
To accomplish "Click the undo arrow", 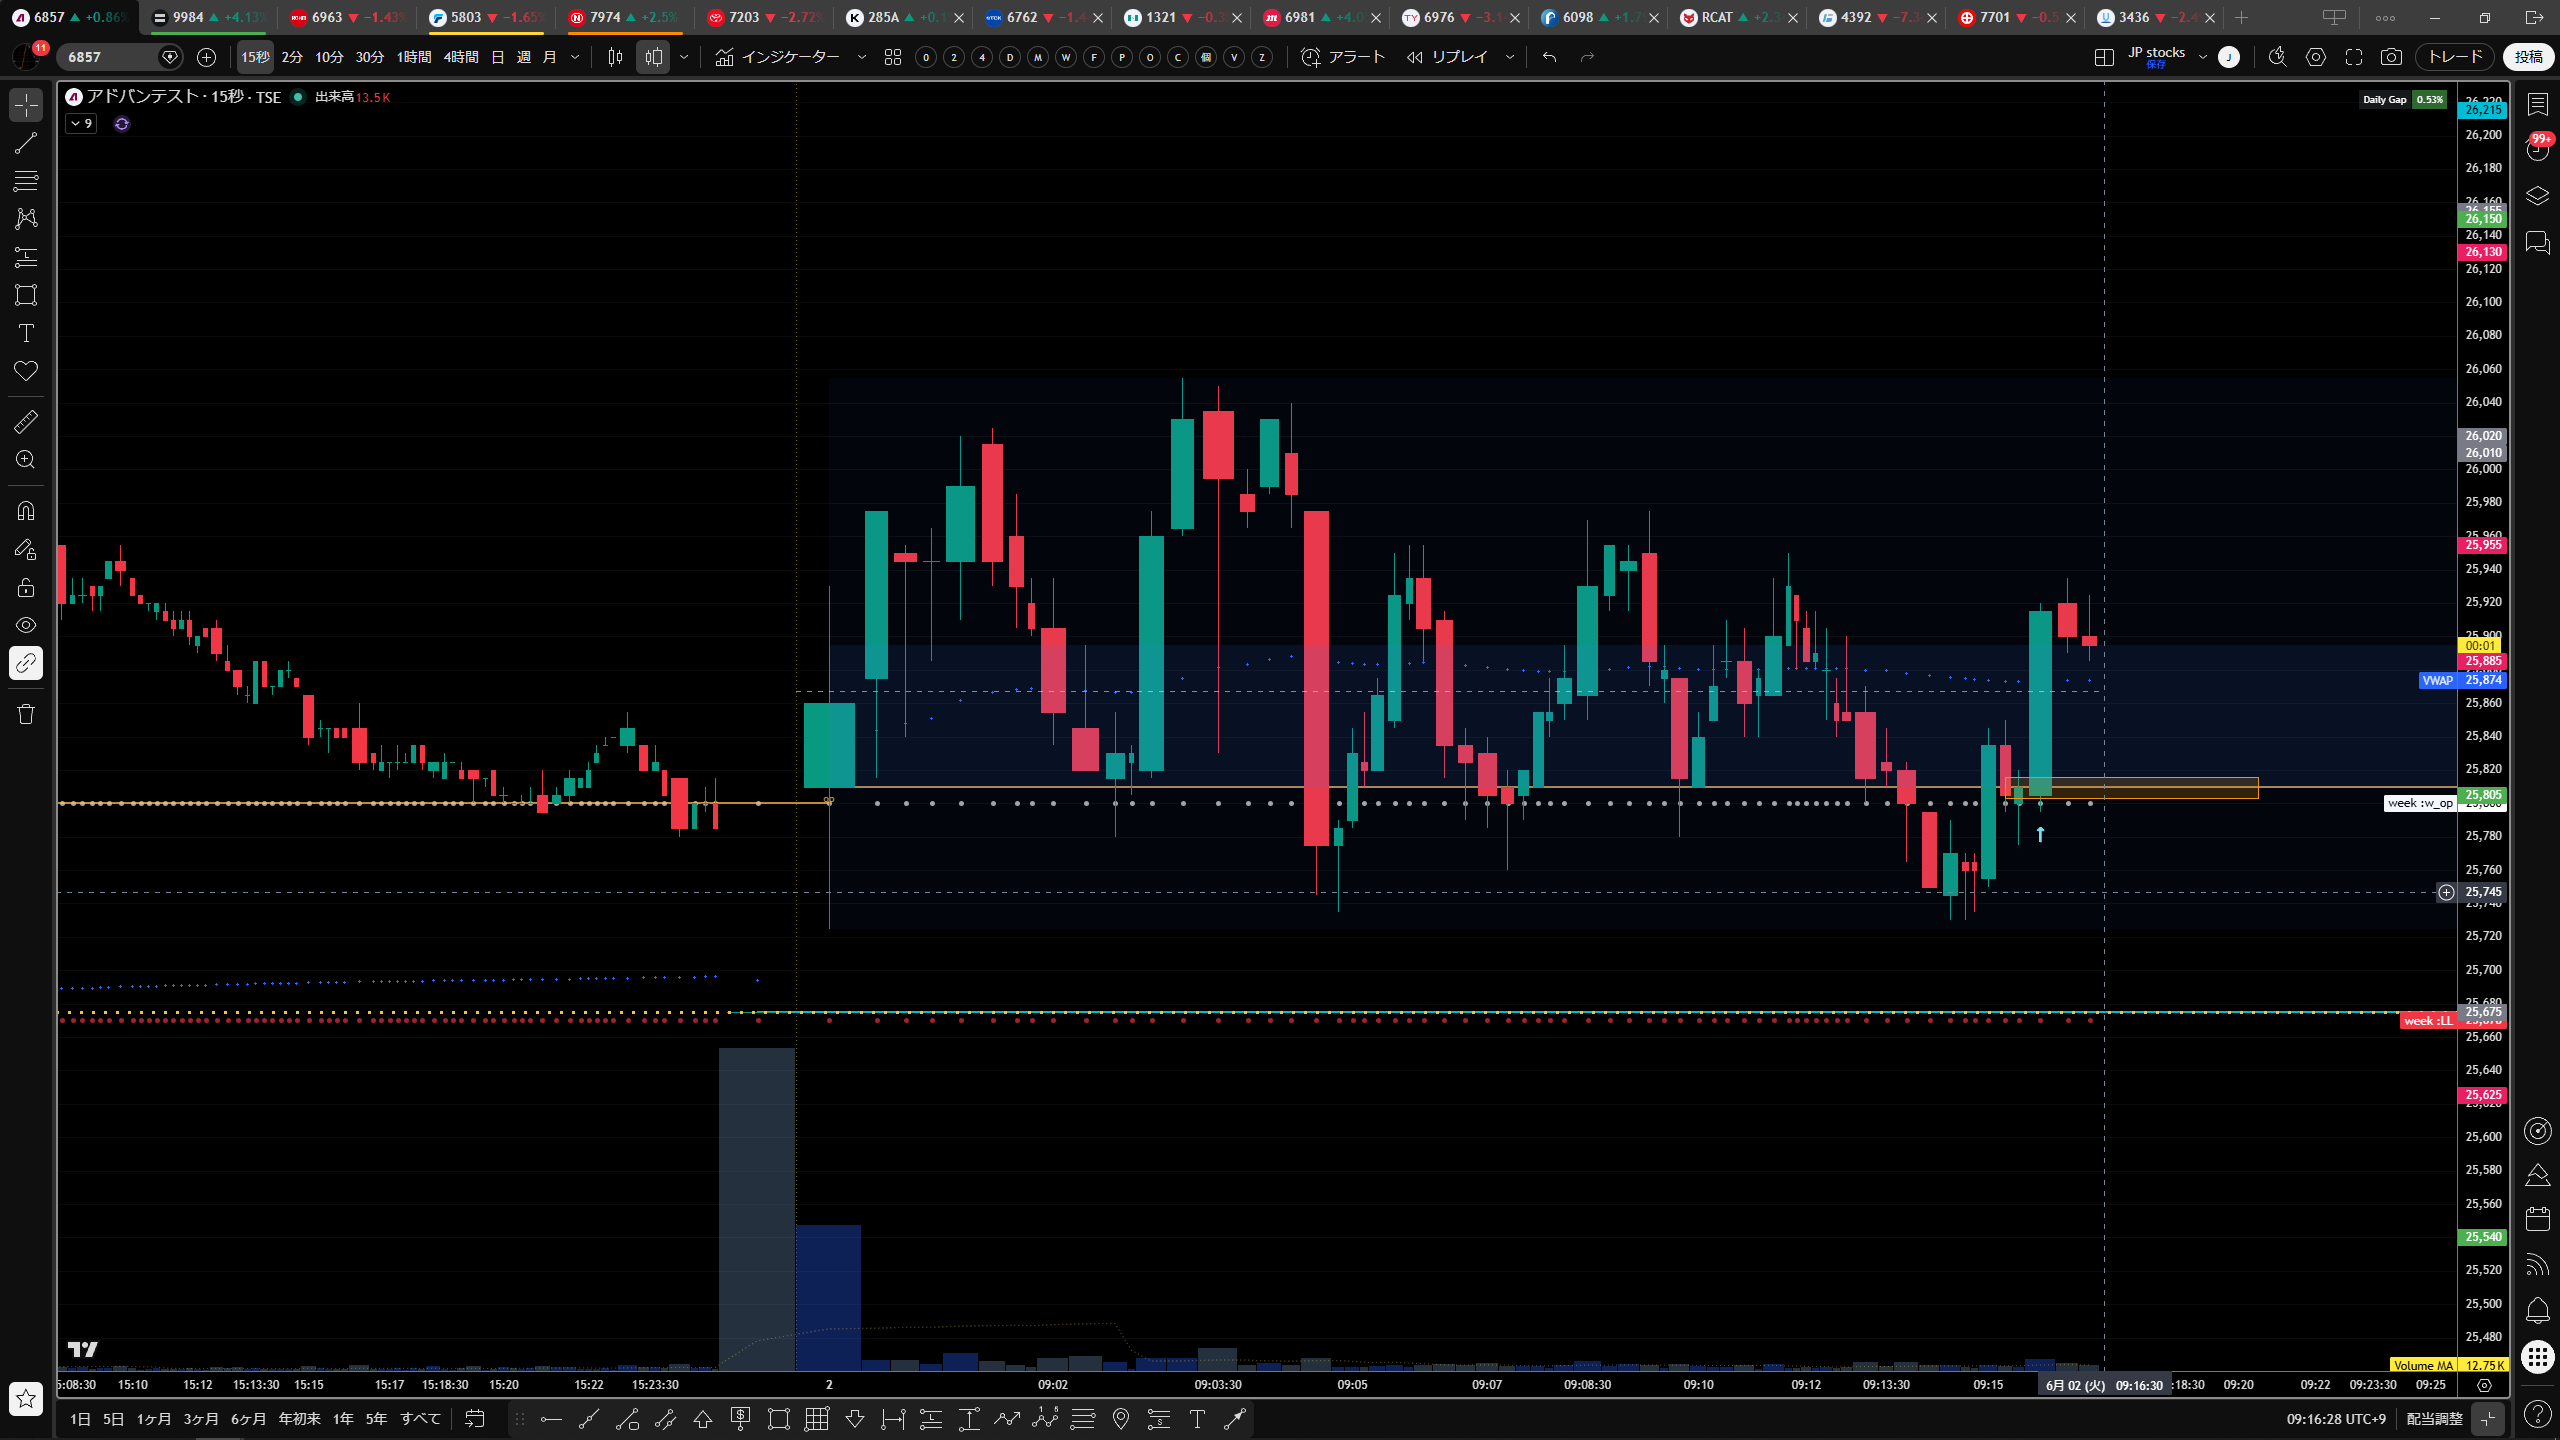I will (1550, 57).
